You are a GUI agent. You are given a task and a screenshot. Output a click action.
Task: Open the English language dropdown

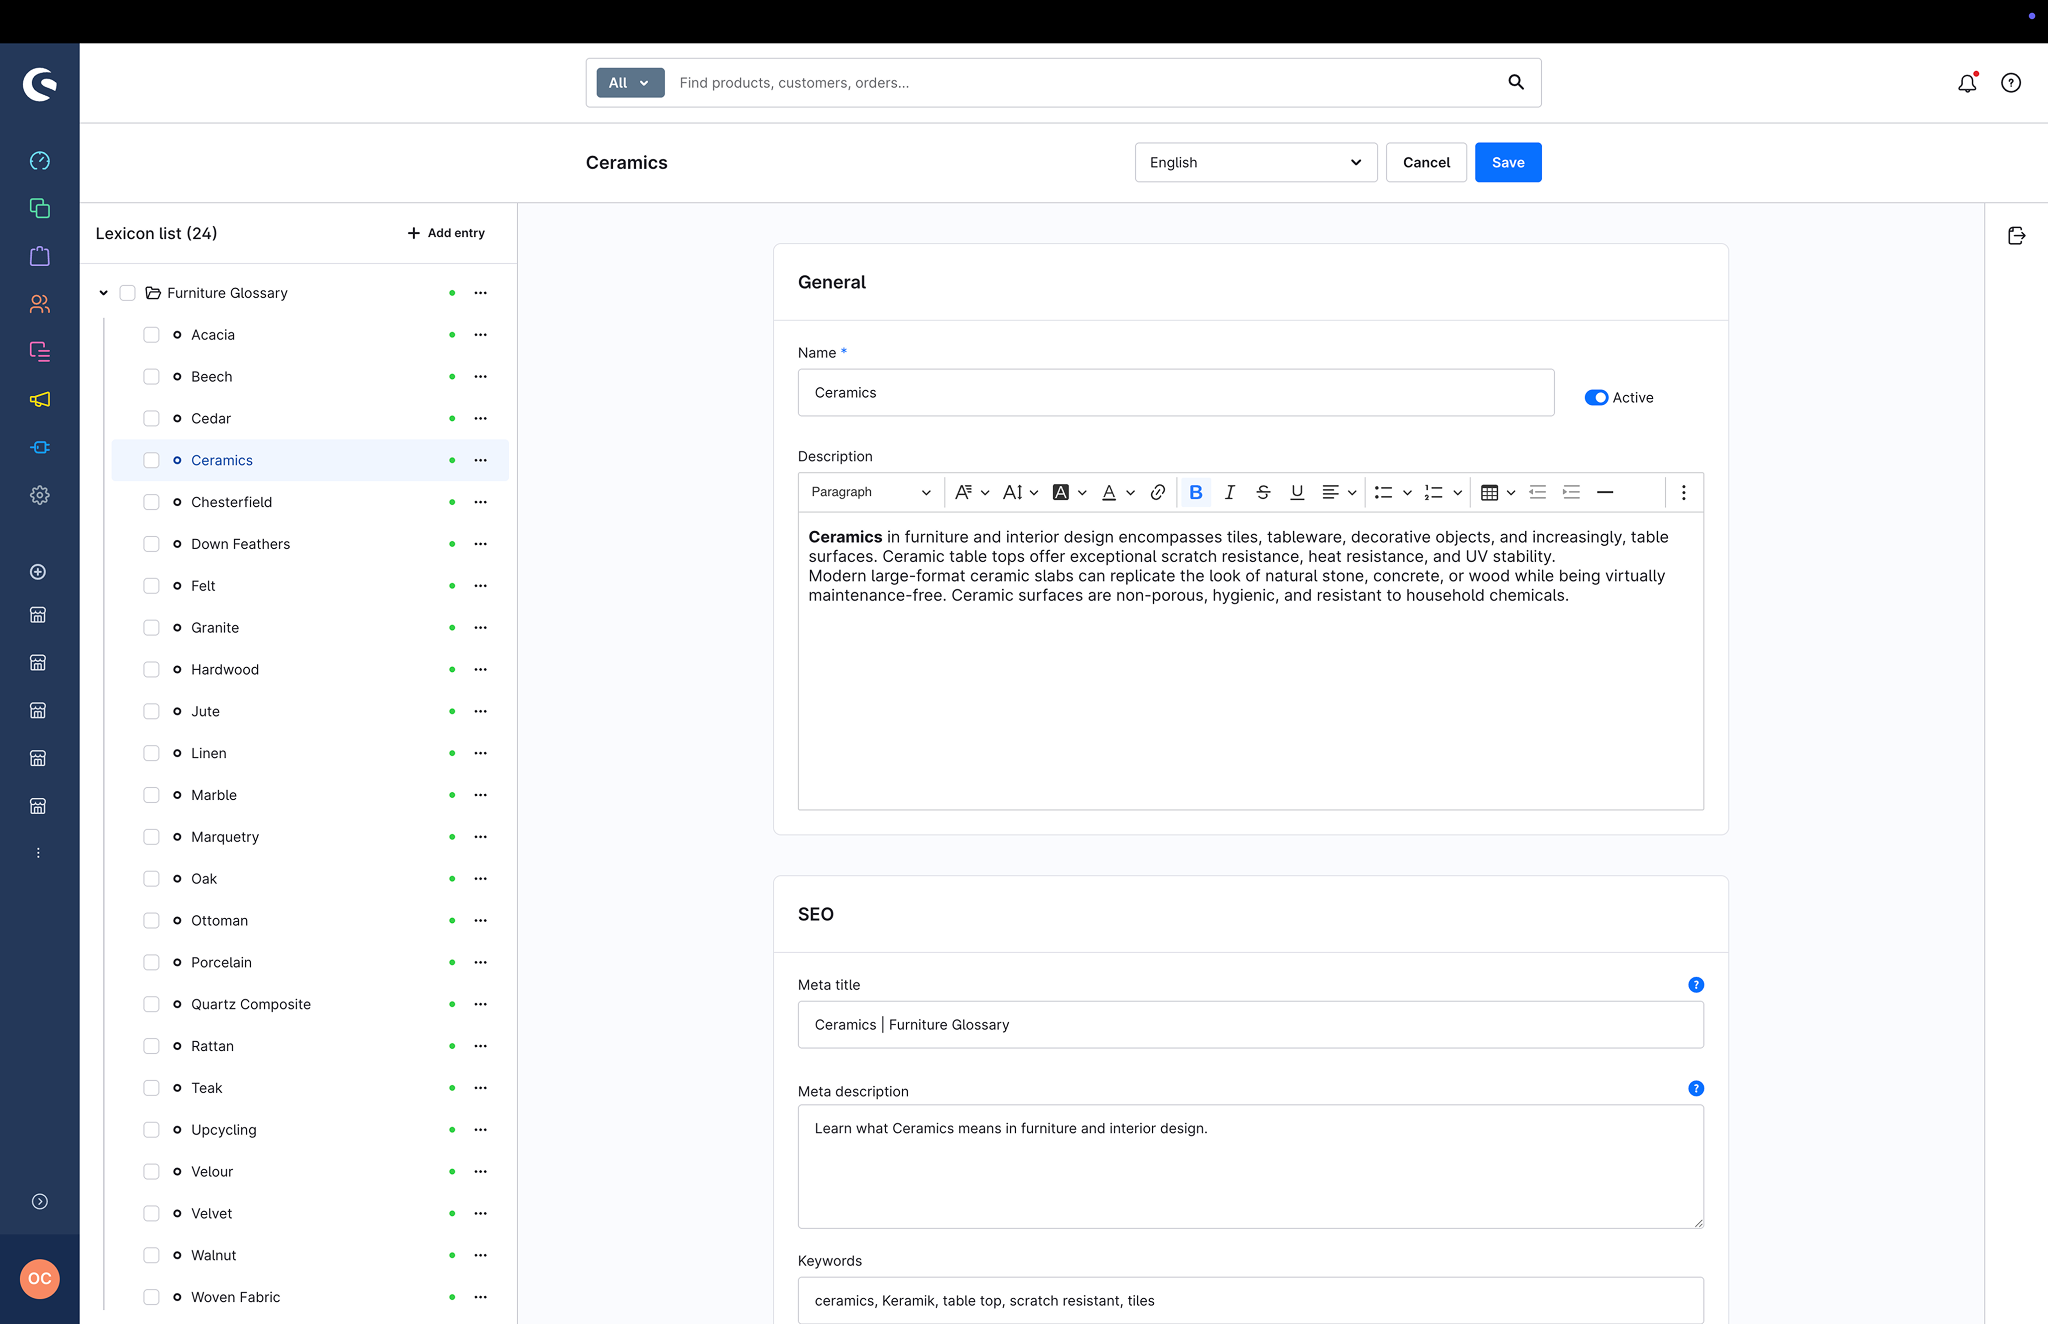point(1256,162)
